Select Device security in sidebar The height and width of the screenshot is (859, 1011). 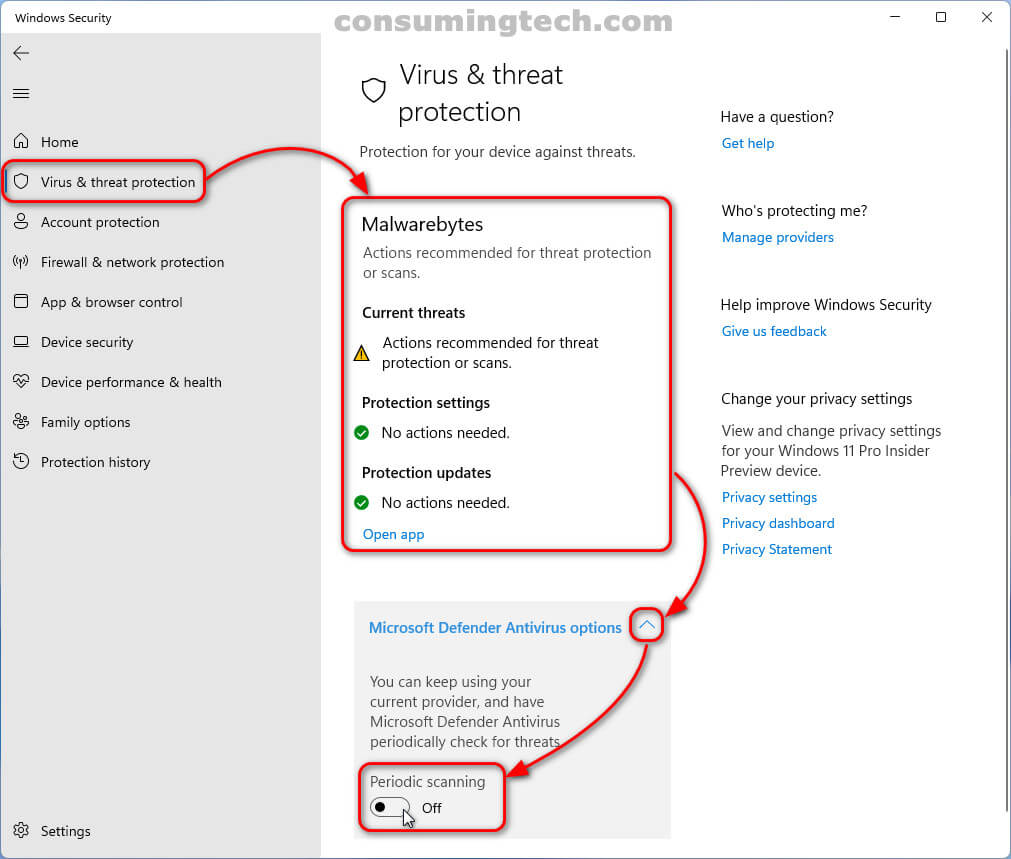[x=86, y=342]
